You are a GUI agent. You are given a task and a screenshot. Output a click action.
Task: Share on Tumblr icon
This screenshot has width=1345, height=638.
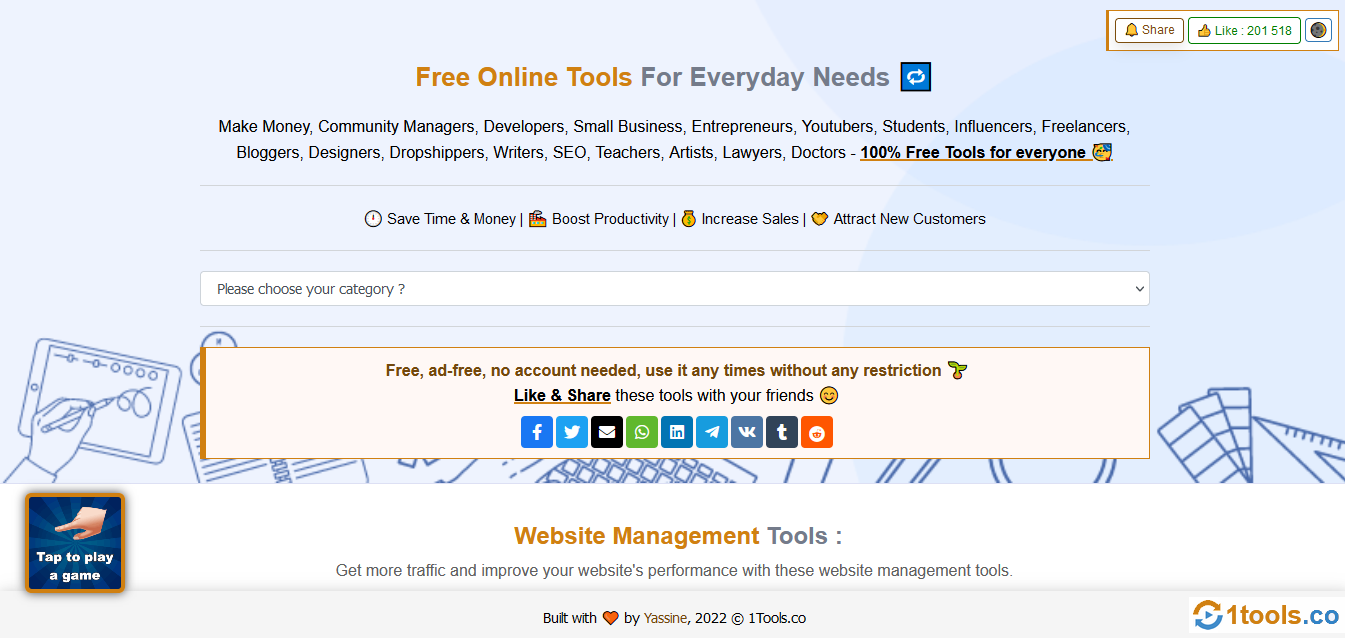(782, 432)
